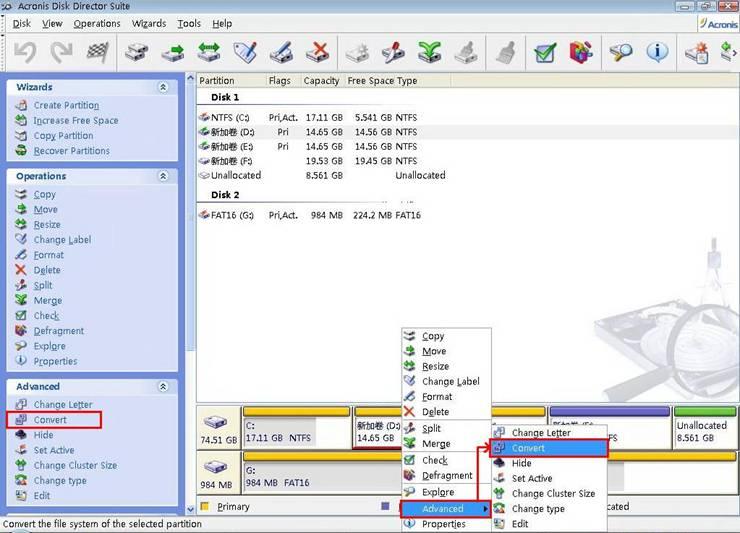The height and width of the screenshot is (533, 740).
Task: Click the yellow Primary legend swatch
Action: click(x=206, y=507)
